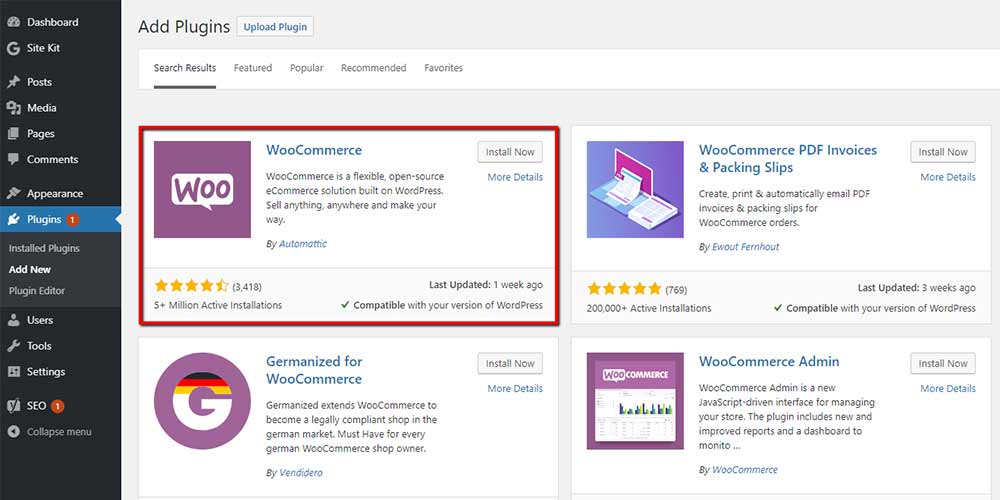Select Add New submenu item
The width and height of the screenshot is (1000, 500).
[x=30, y=269]
